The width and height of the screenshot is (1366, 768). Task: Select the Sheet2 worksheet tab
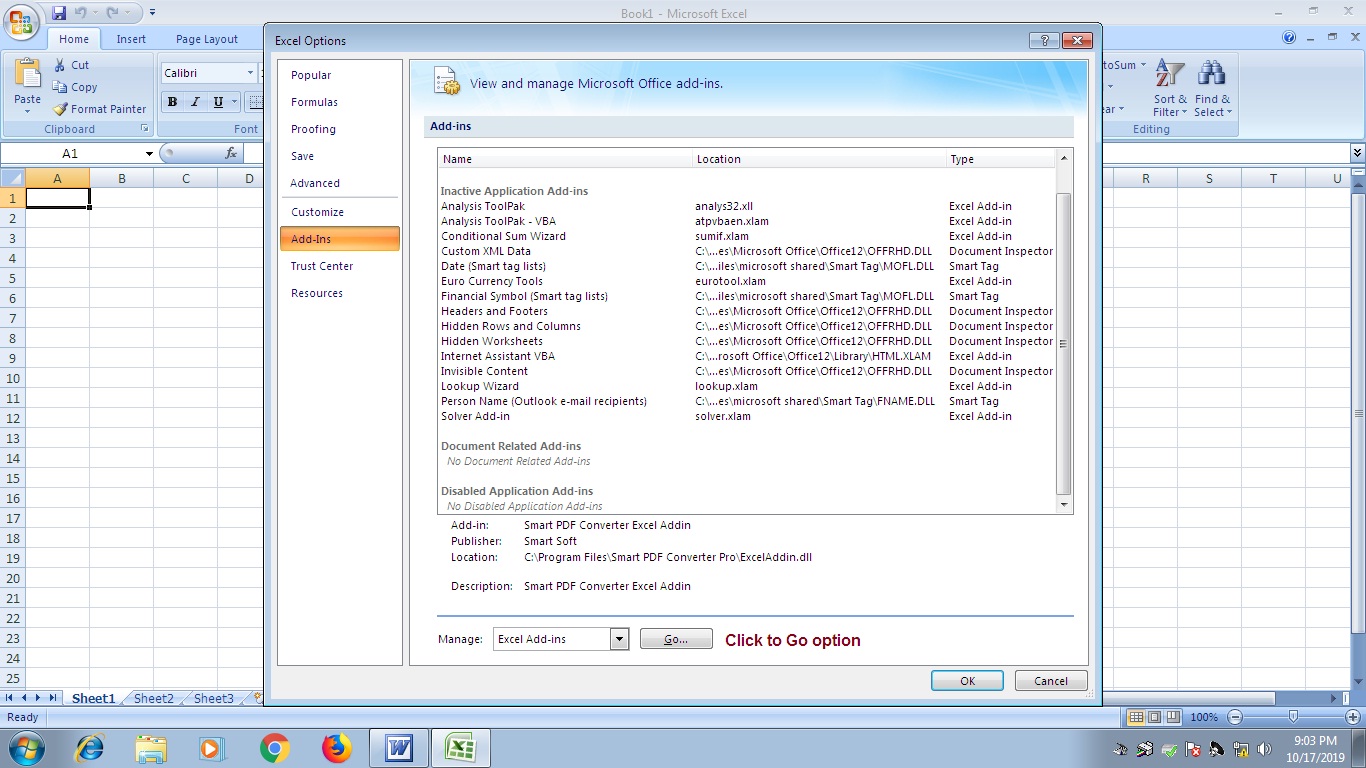point(154,699)
